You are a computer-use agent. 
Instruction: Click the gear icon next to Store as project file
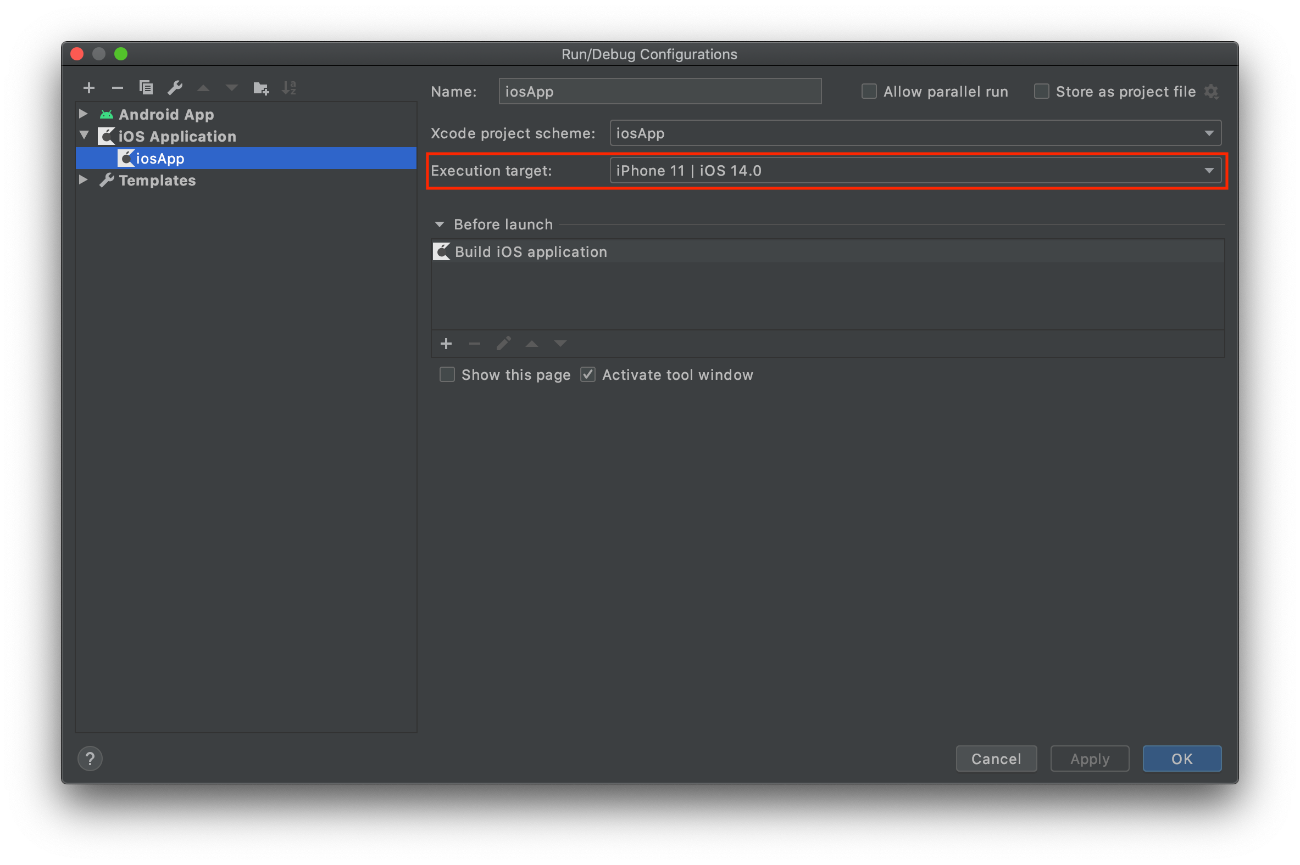(x=1211, y=92)
